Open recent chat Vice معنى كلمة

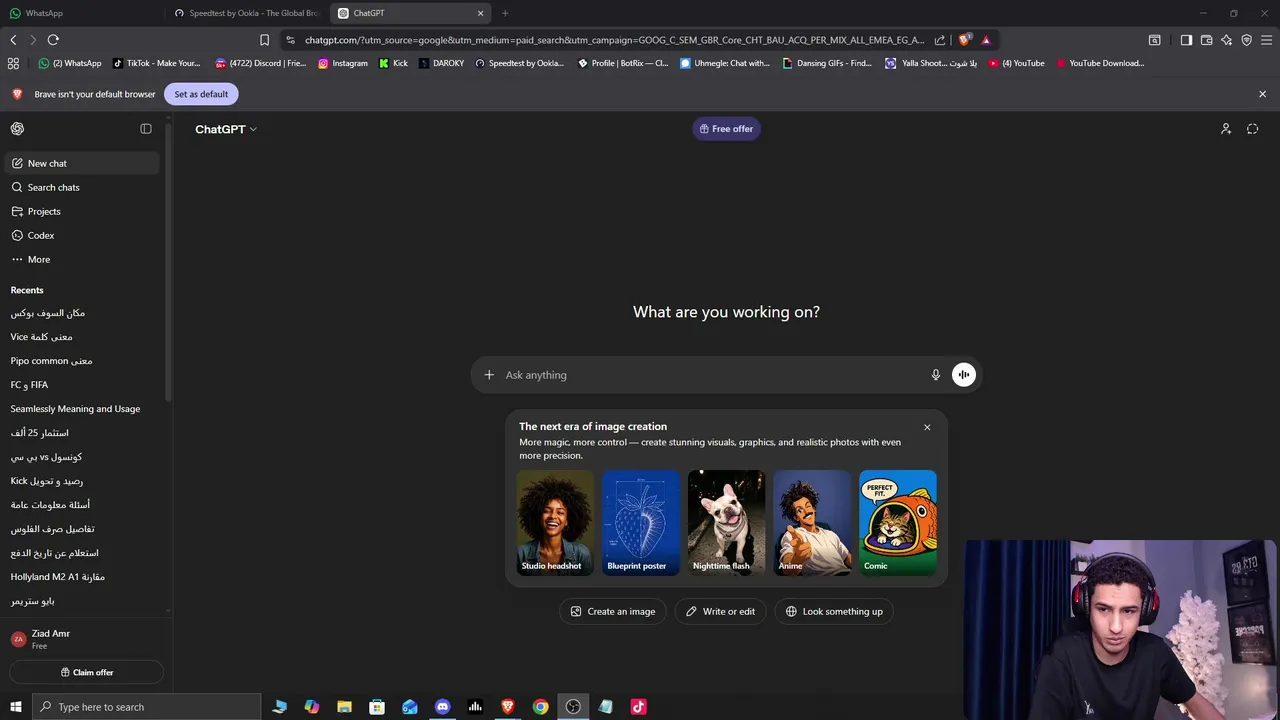pyautogui.click(x=82, y=337)
